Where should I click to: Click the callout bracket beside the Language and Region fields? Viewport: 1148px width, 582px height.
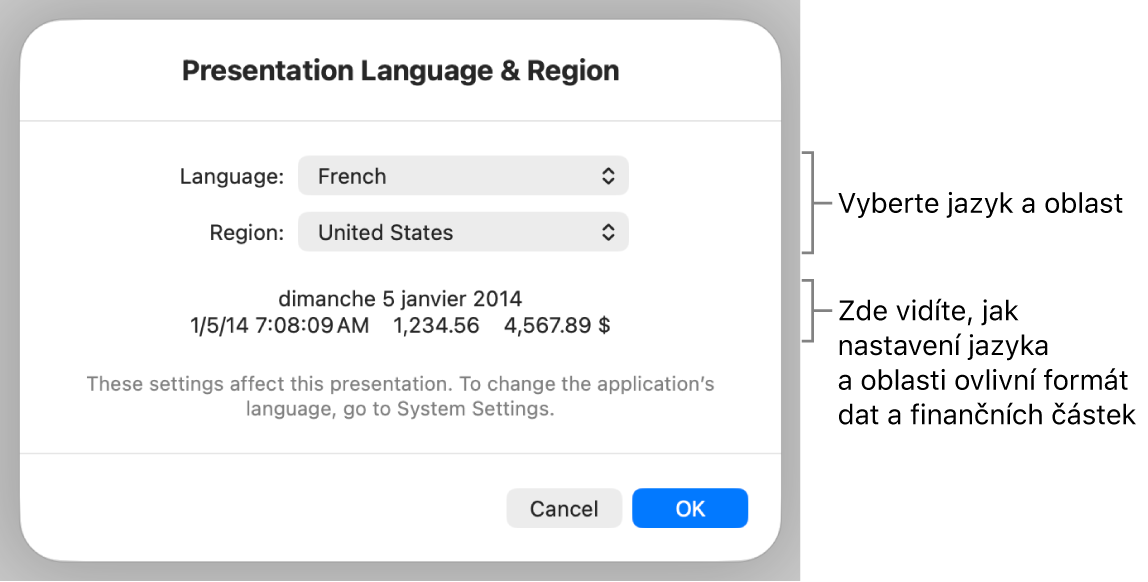click(812, 203)
